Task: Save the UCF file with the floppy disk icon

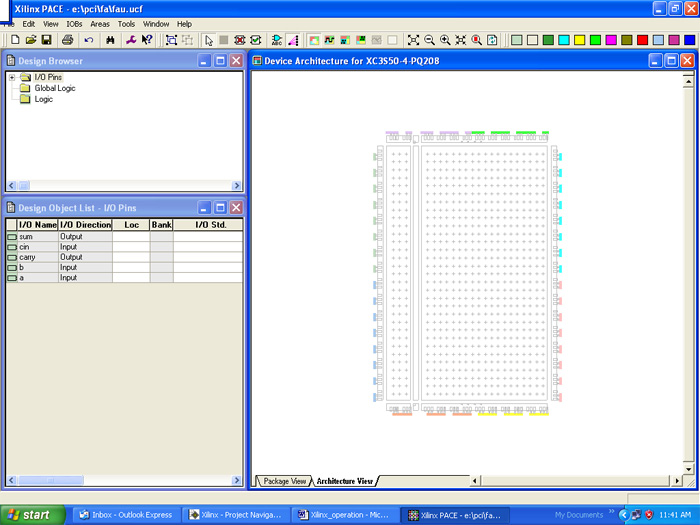Action: click(46, 40)
